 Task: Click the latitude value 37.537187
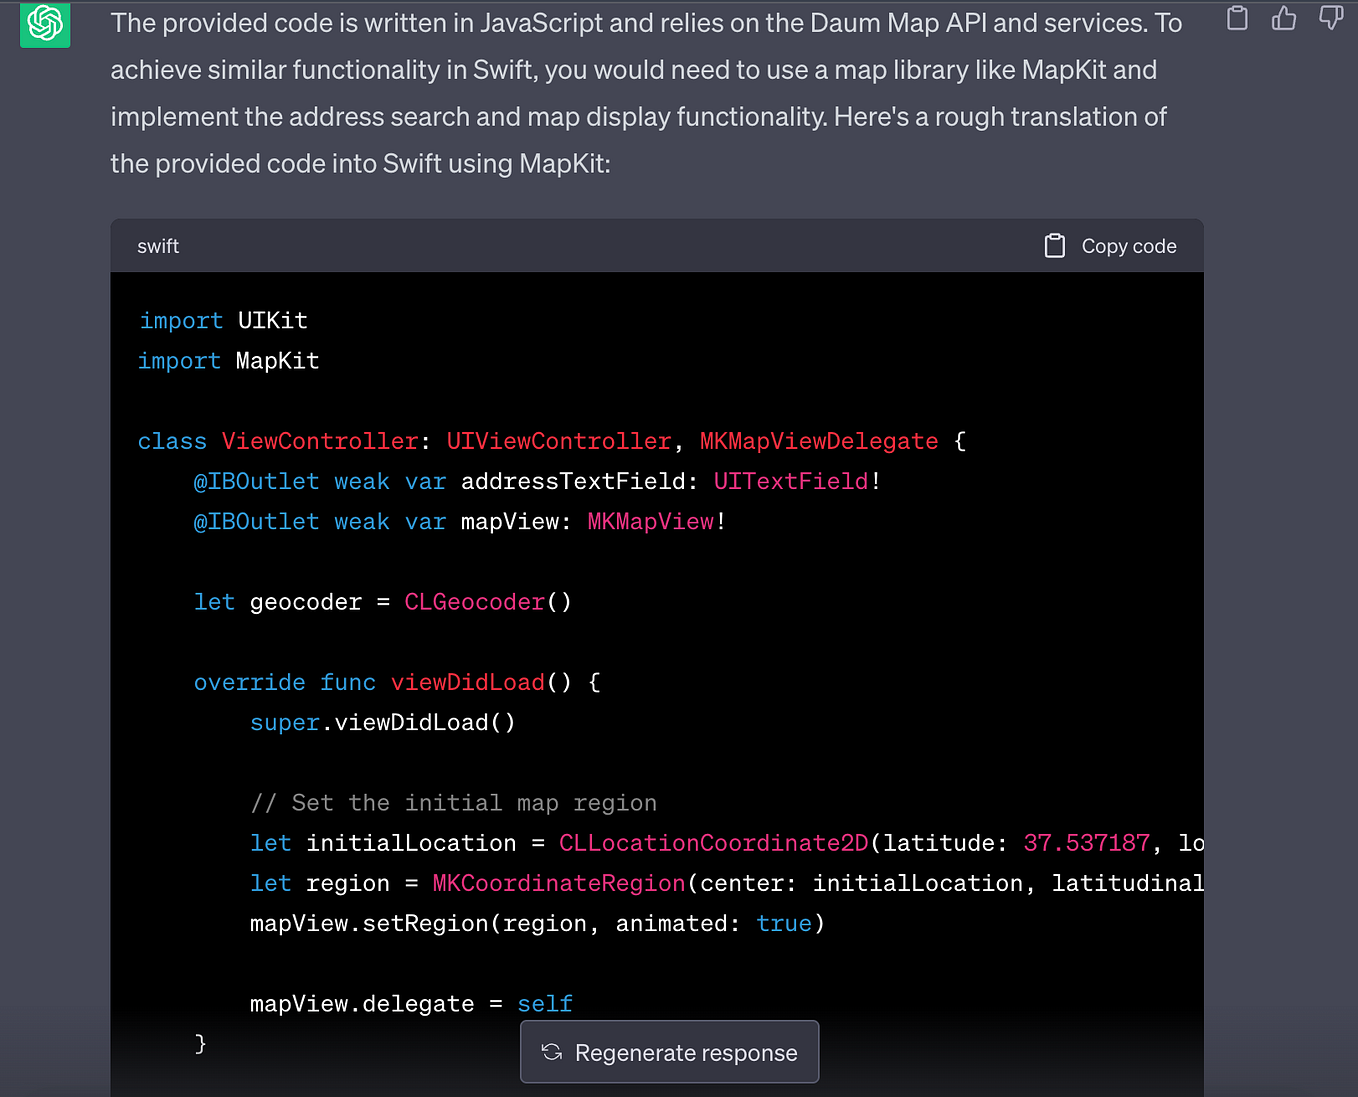click(x=1086, y=843)
